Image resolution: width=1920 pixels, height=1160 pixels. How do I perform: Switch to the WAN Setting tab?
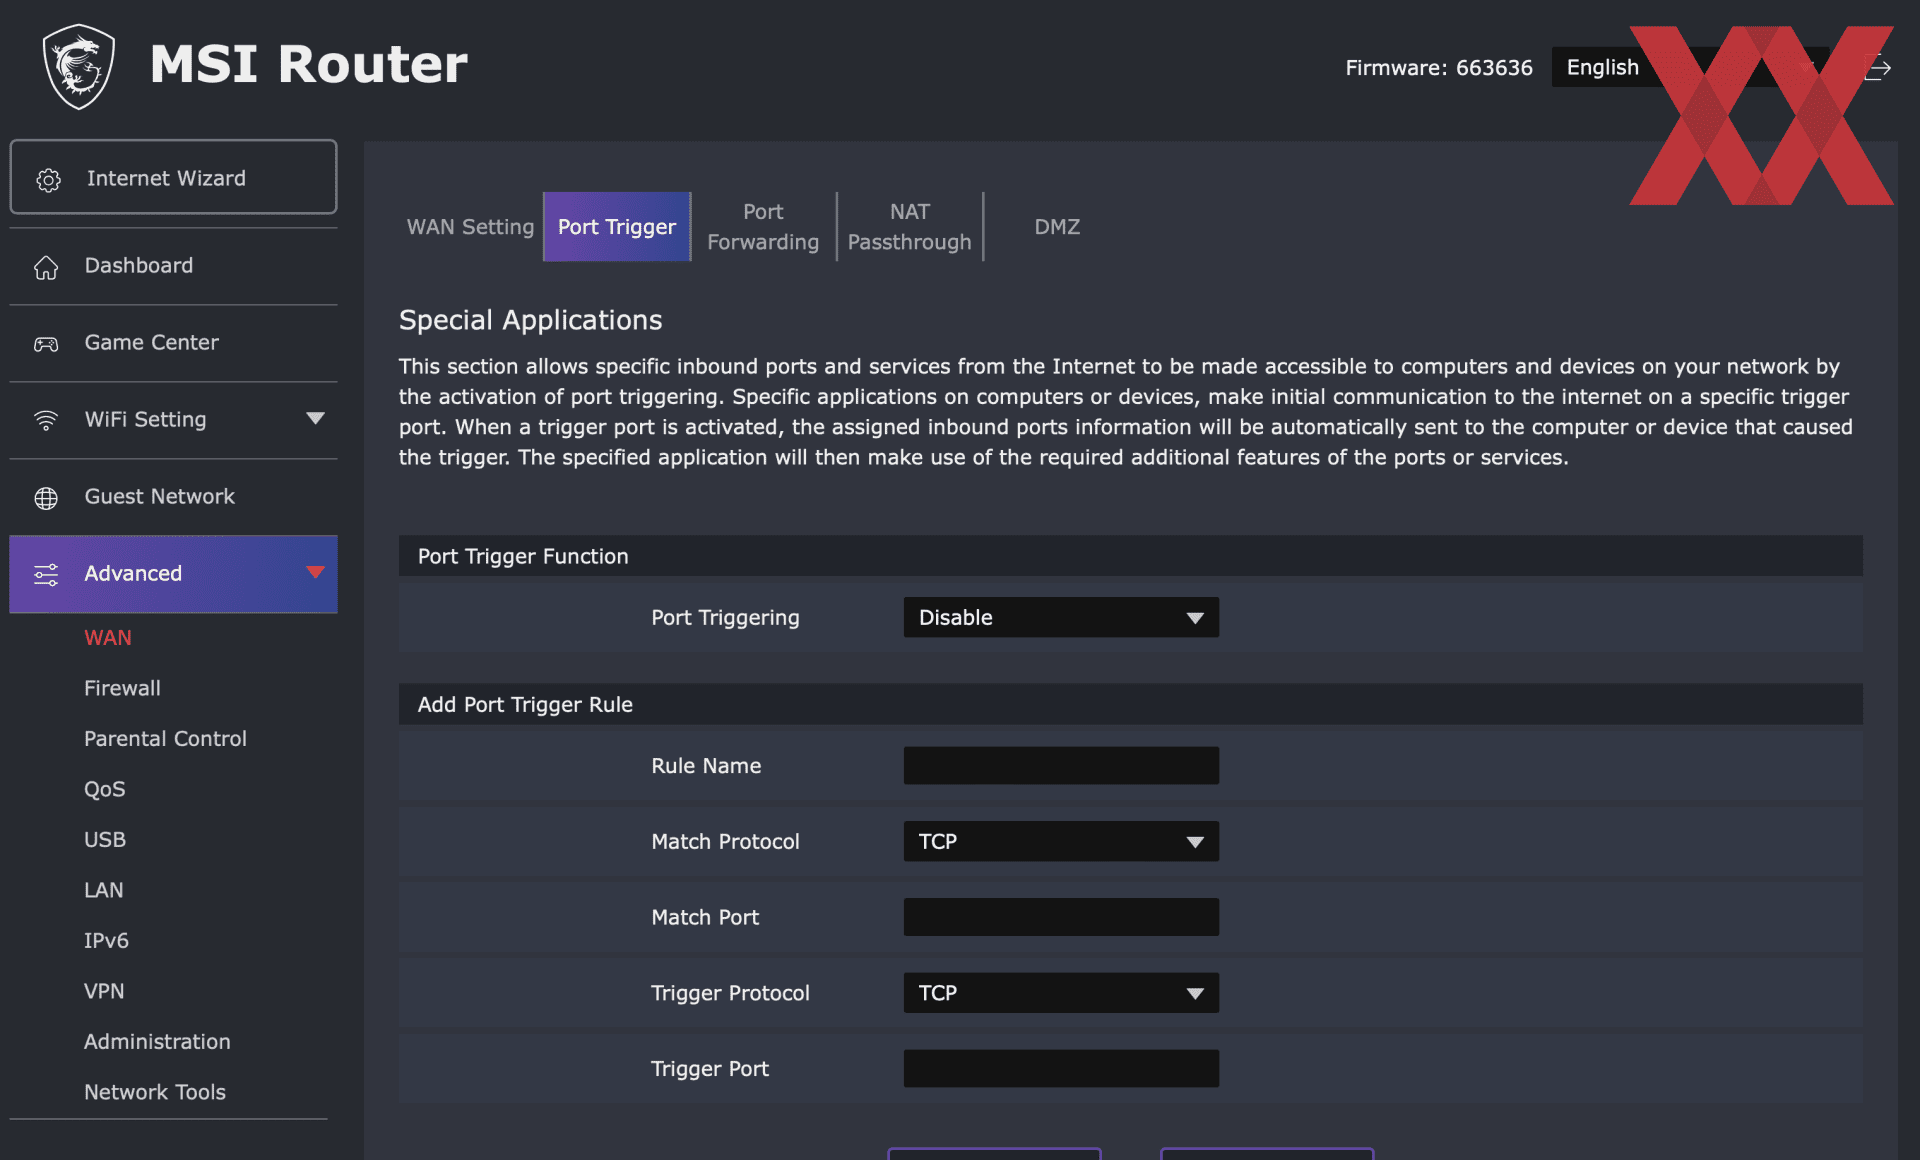pos(470,227)
